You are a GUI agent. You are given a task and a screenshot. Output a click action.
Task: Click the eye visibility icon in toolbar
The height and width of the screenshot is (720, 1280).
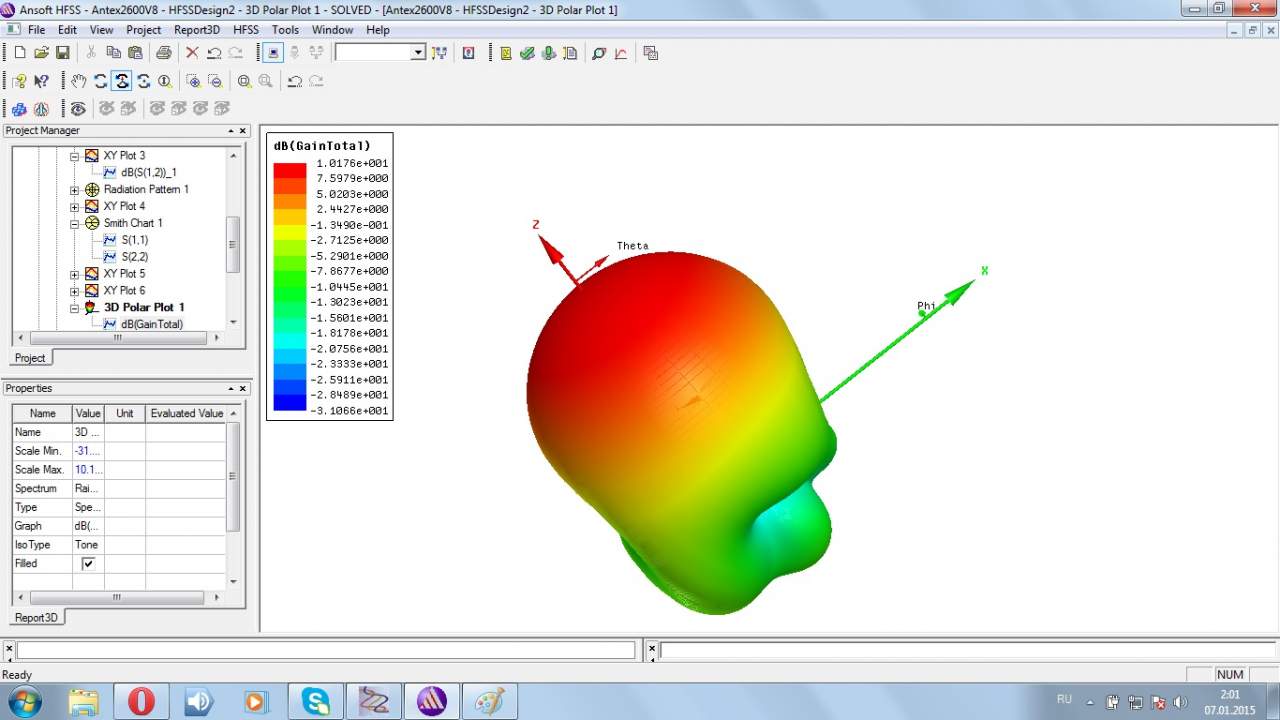pyautogui.click(x=78, y=108)
